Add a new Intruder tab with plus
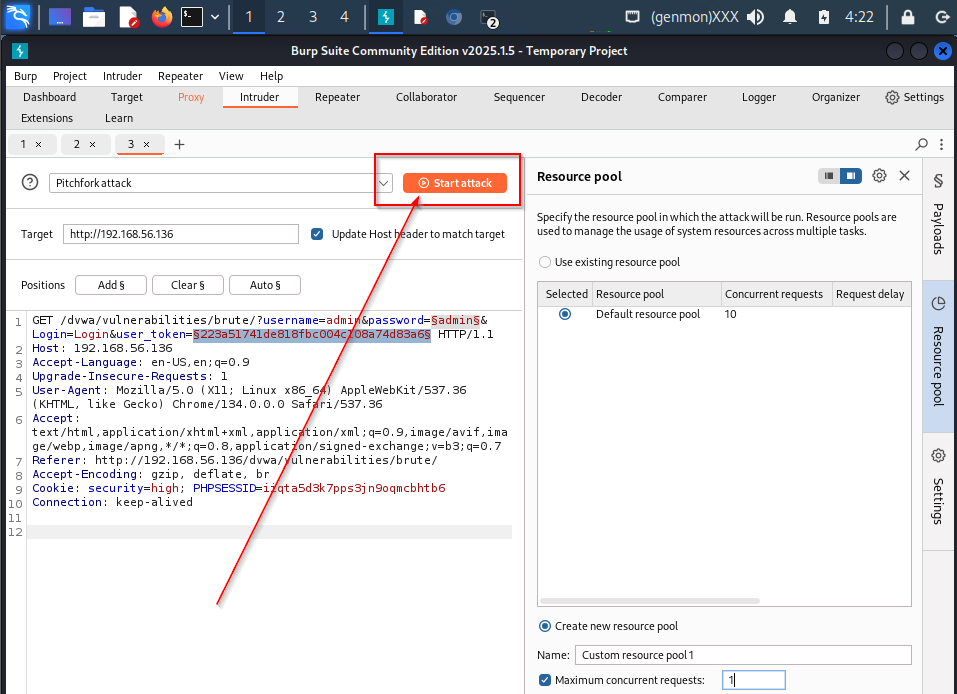 [179, 145]
